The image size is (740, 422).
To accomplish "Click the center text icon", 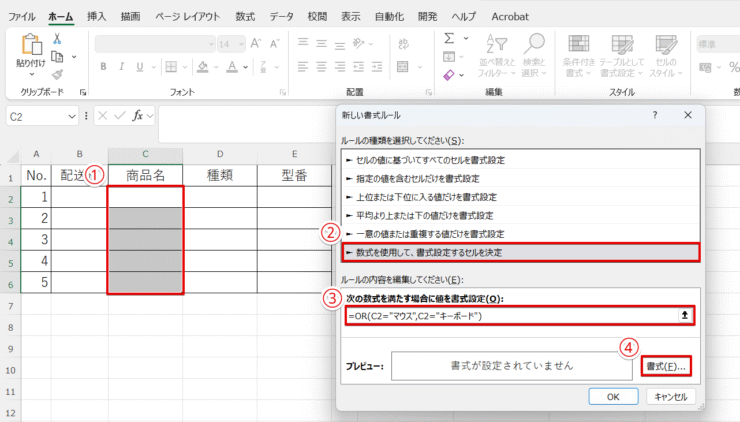I will 321,67.
